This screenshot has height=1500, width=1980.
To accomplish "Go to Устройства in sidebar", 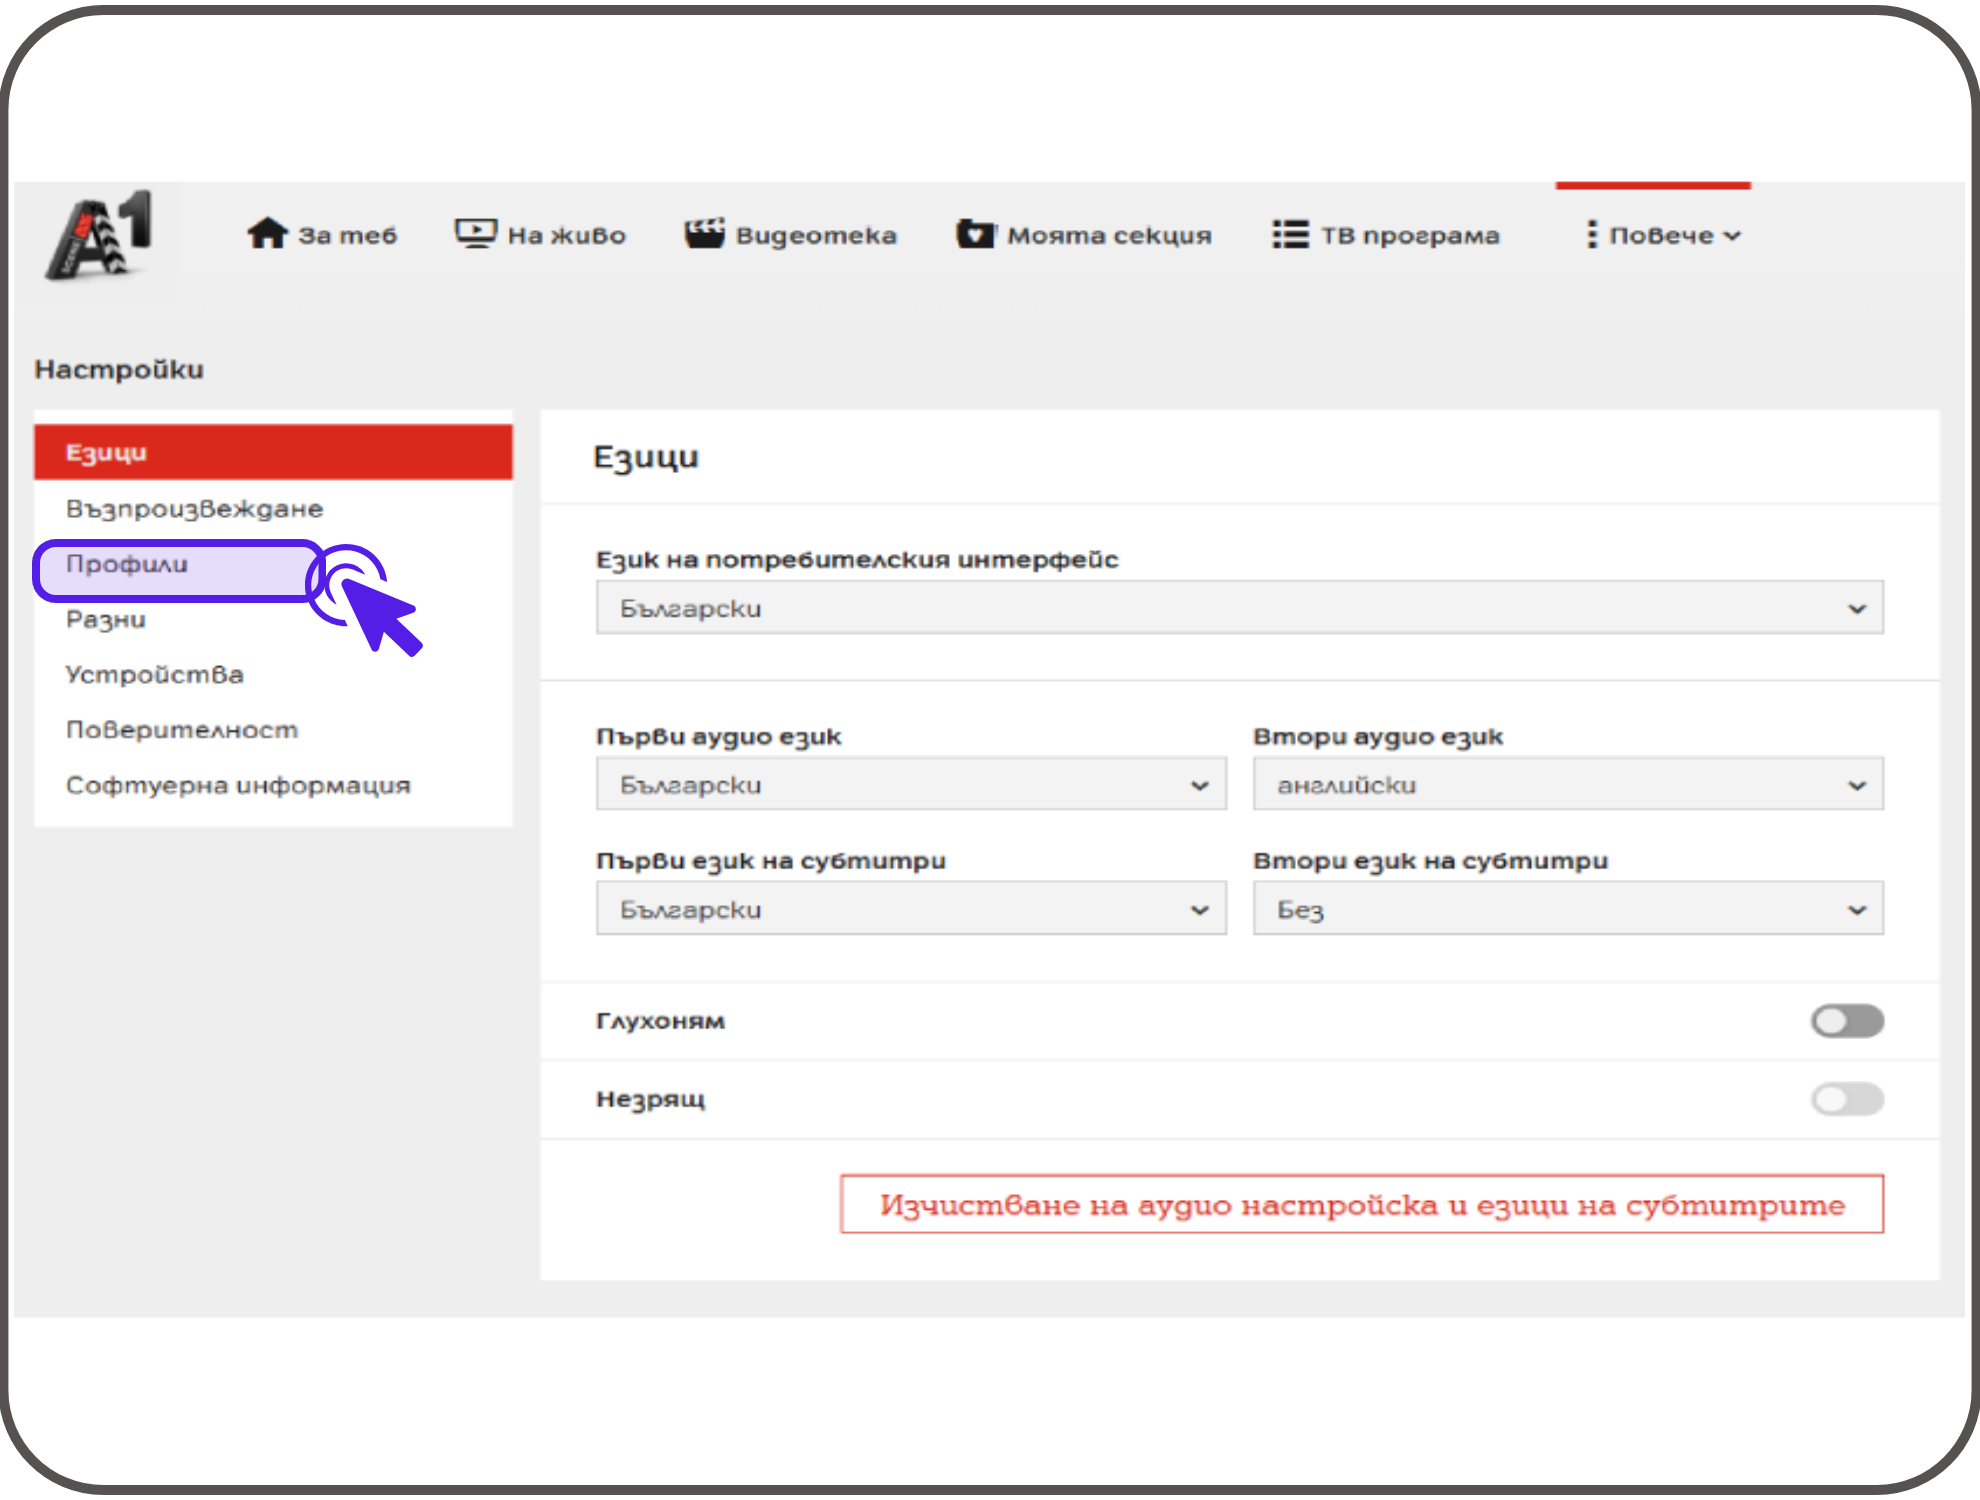I will coord(154,675).
